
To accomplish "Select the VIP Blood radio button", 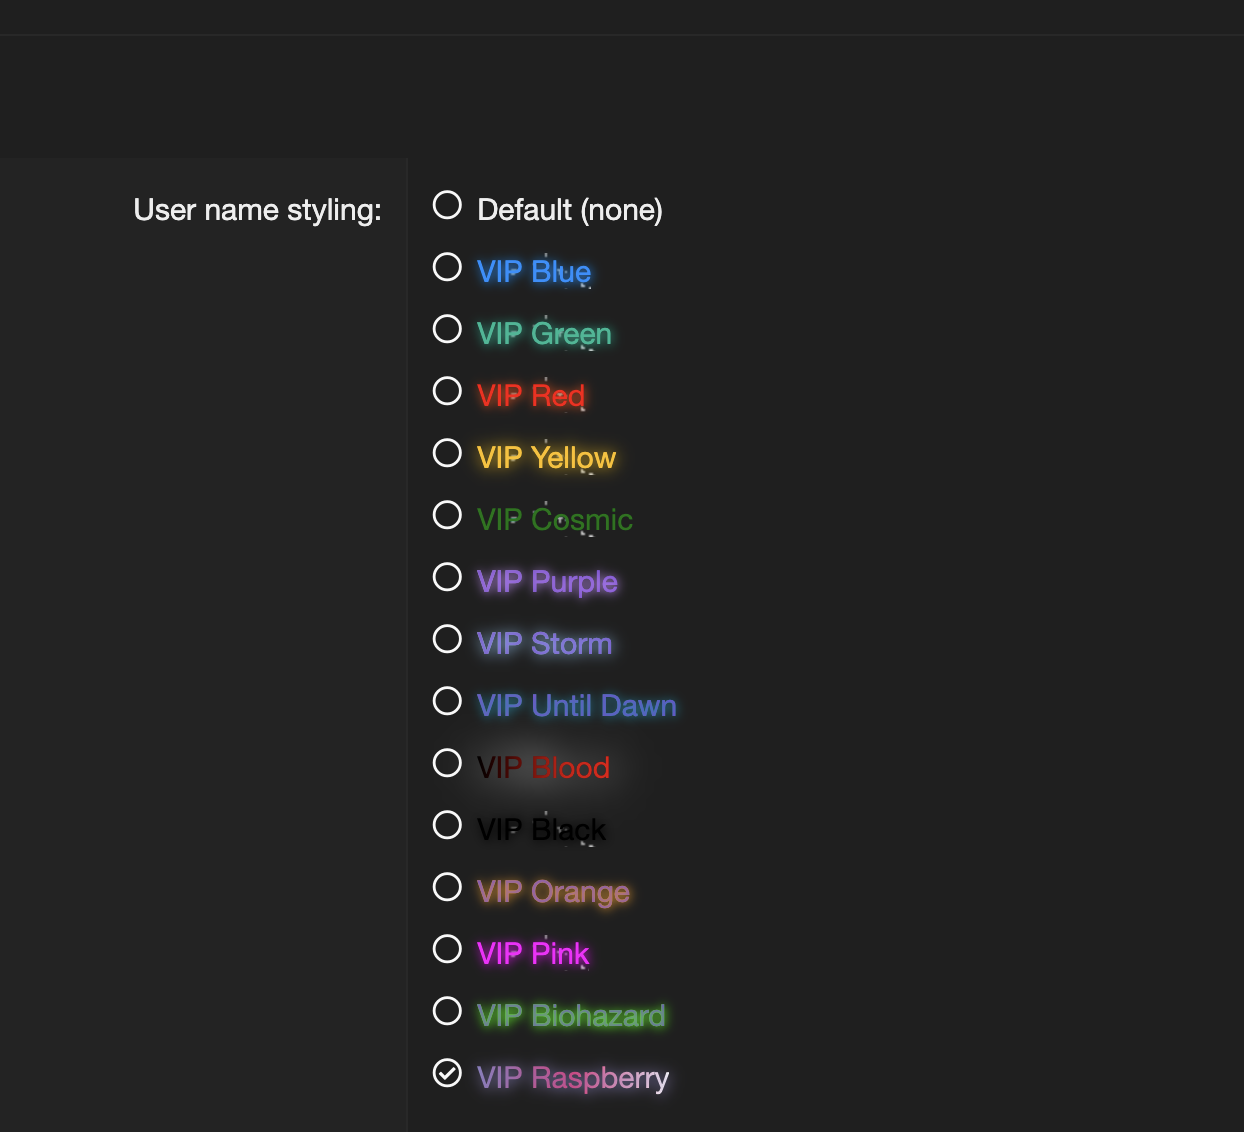I will tap(447, 763).
